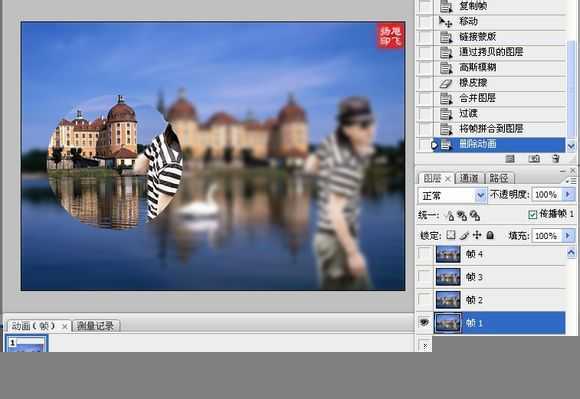The image size is (580, 399).
Task: Hide layer 帧 1 with its eye icon
Action: 424,322
